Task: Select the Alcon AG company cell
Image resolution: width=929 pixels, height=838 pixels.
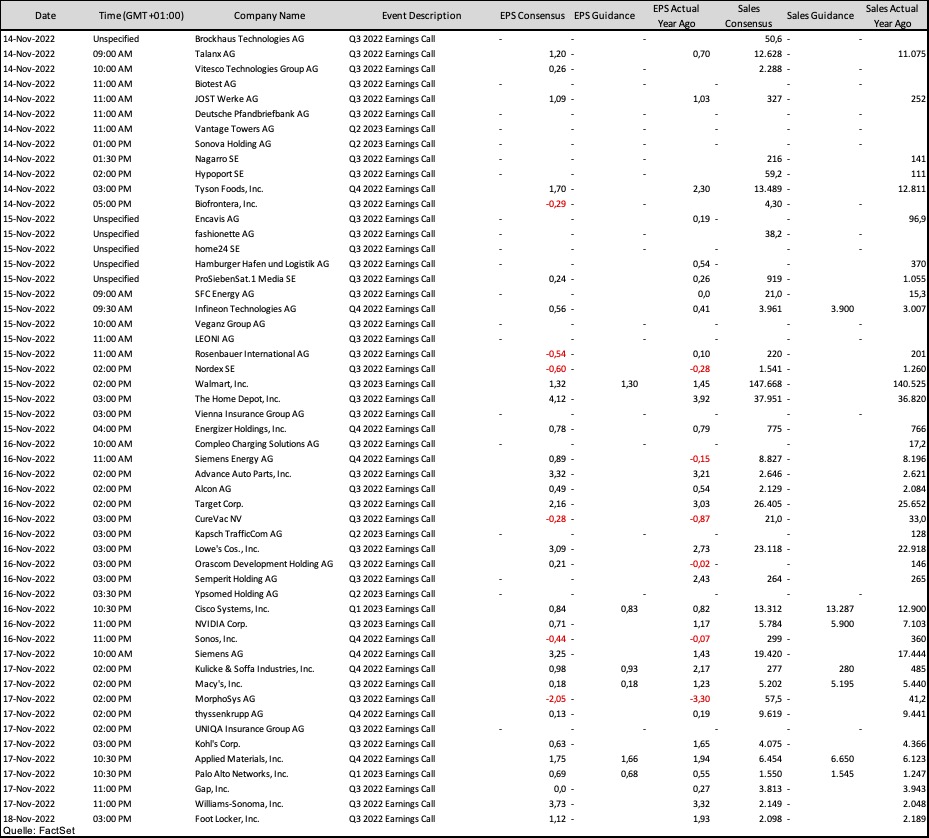Action: point(213,489)
